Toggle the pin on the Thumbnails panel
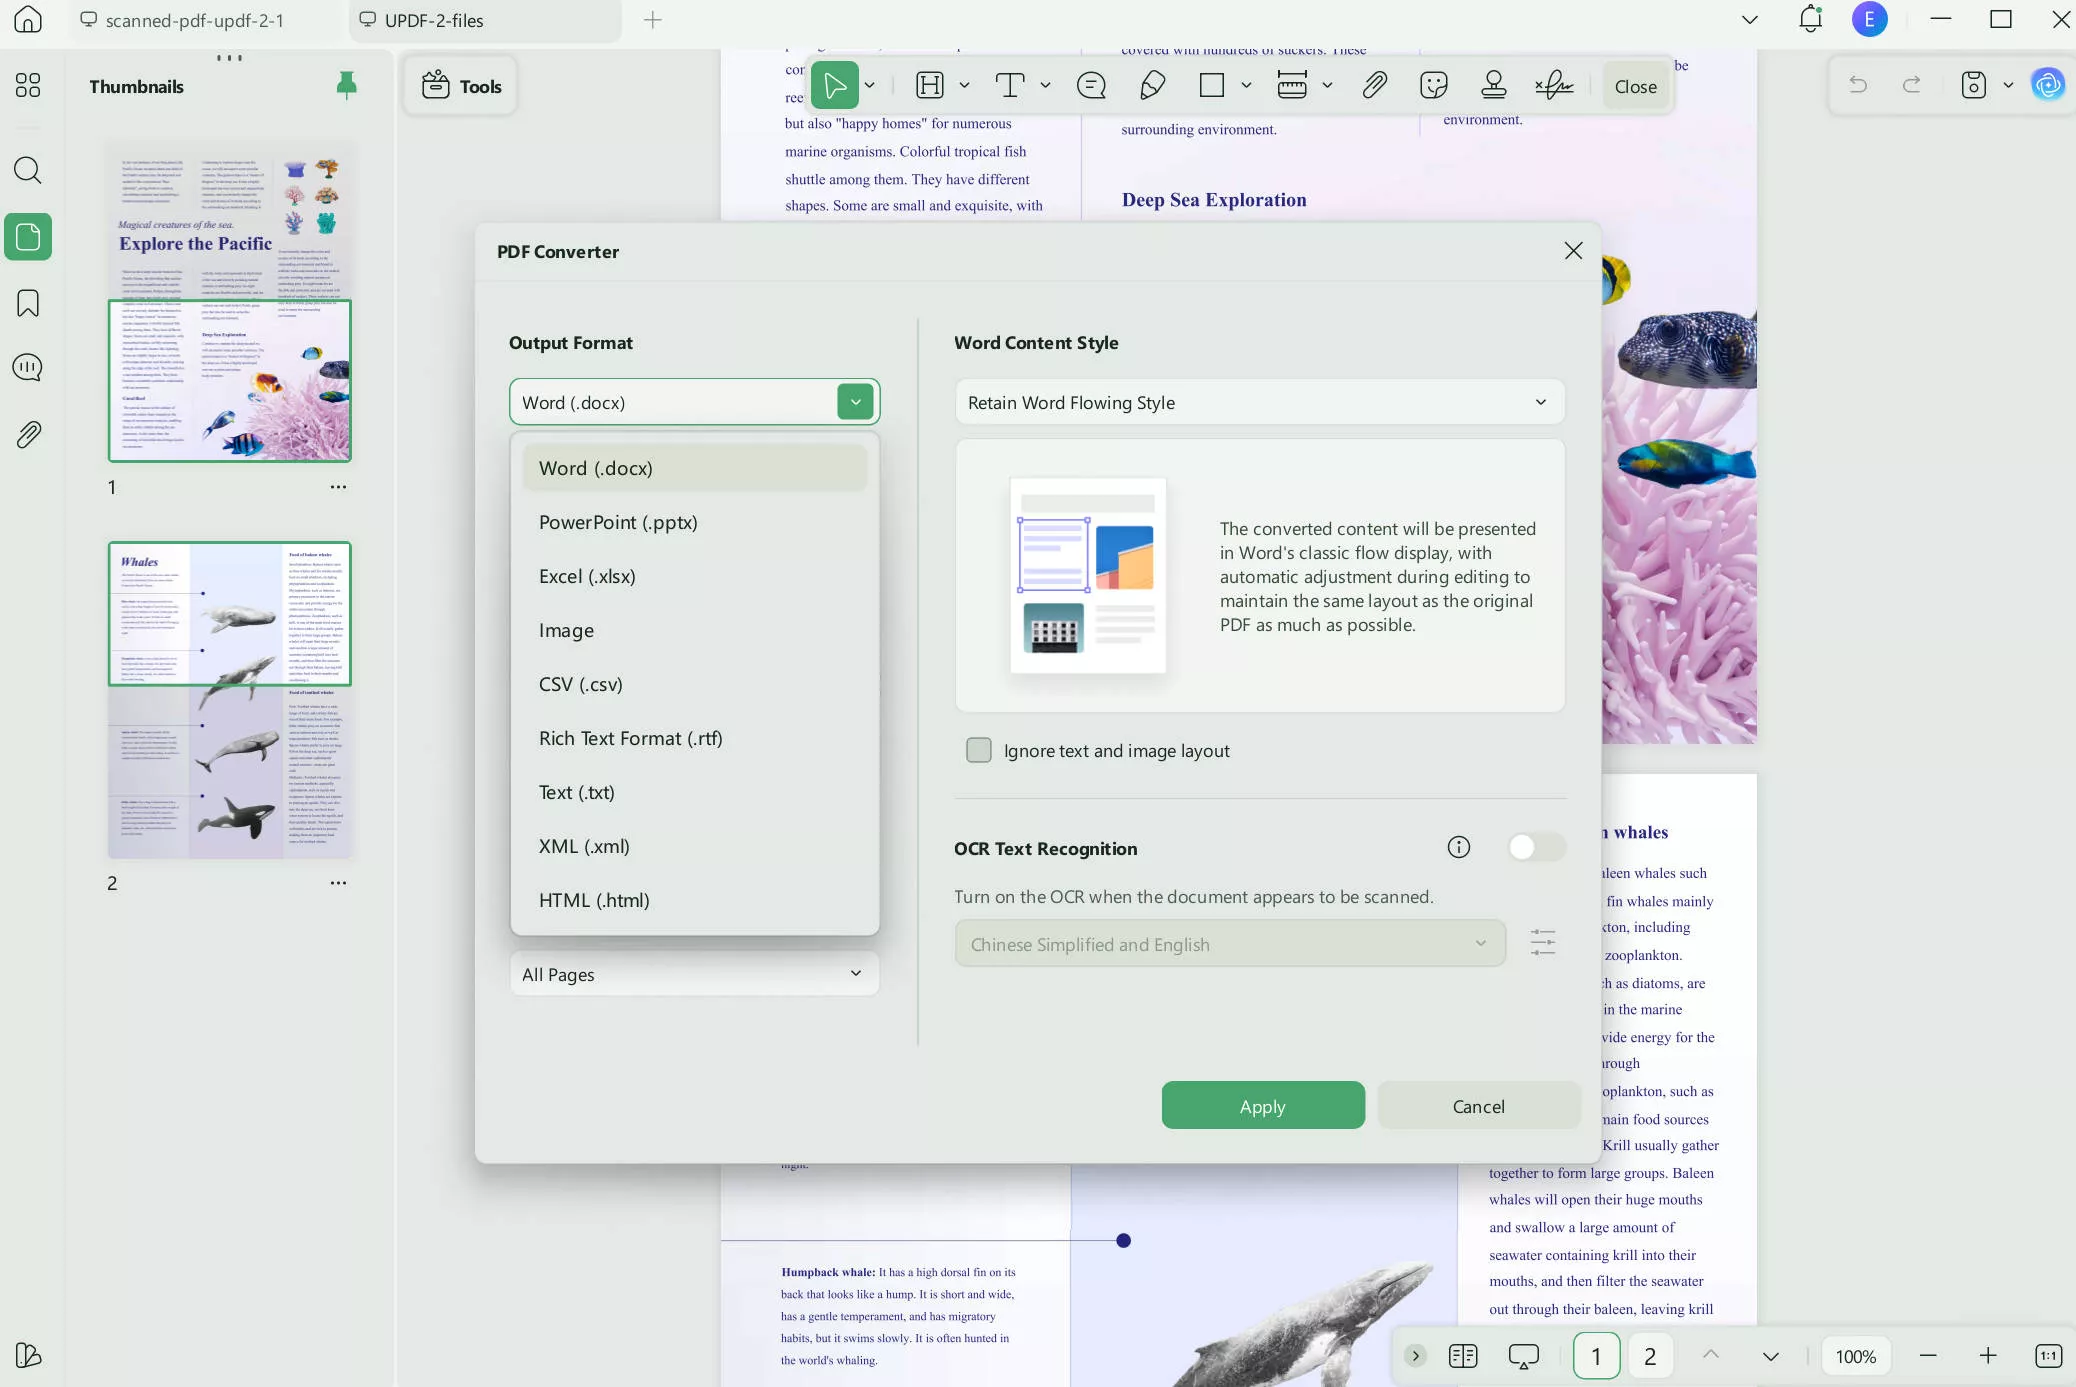 347,86
